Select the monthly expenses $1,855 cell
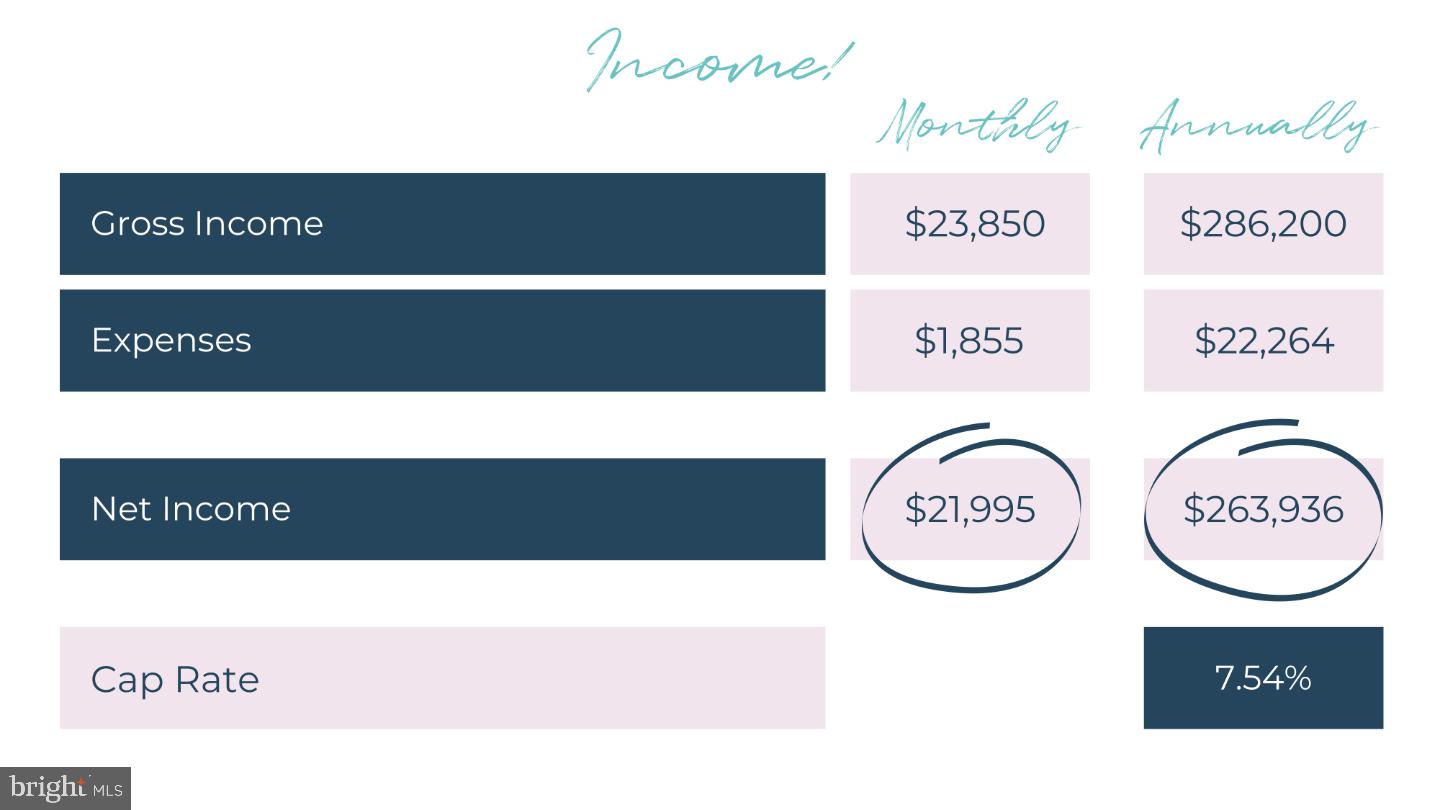The image size is (1440, 810). coord(970,340)
